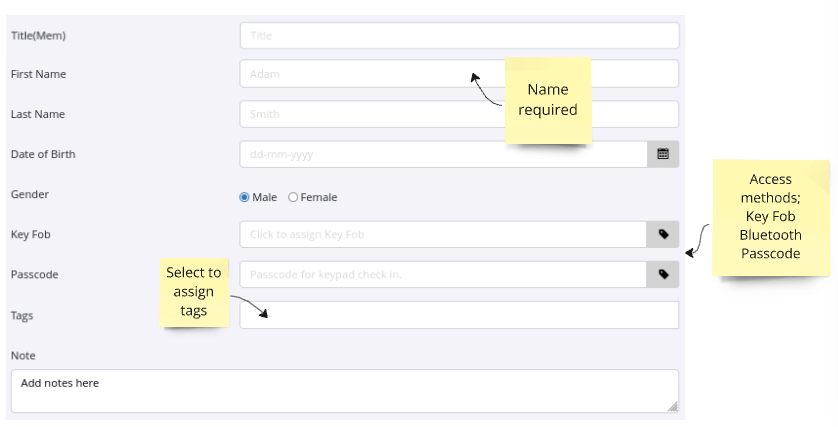
Task: Click the 'Select to assign tags' sticky note
Action: click(x=194, y=291)
